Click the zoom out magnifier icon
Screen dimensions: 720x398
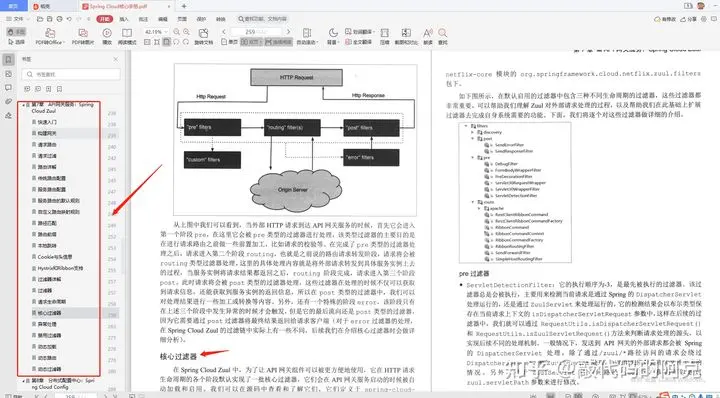click(176, 32)
